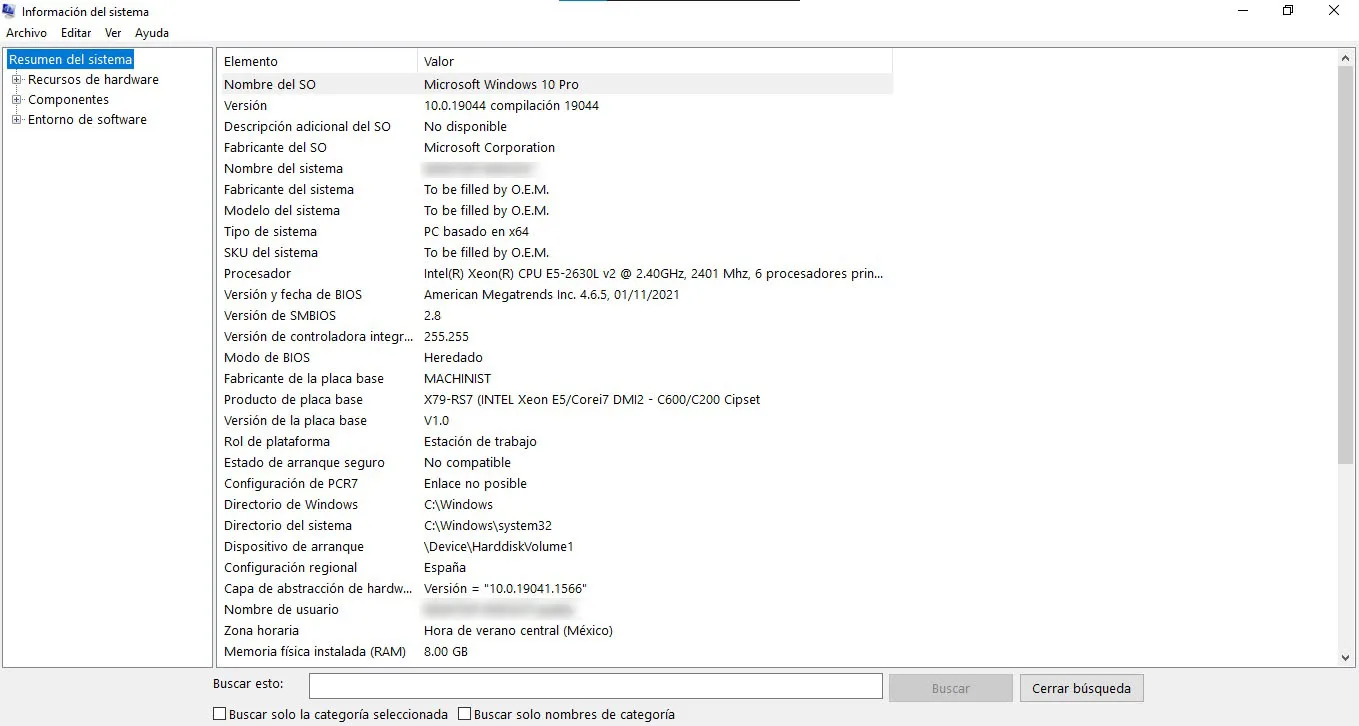The image size is (1359, 726).
Task: Open the Ayuda menu
Action: [x=152, y=33]
